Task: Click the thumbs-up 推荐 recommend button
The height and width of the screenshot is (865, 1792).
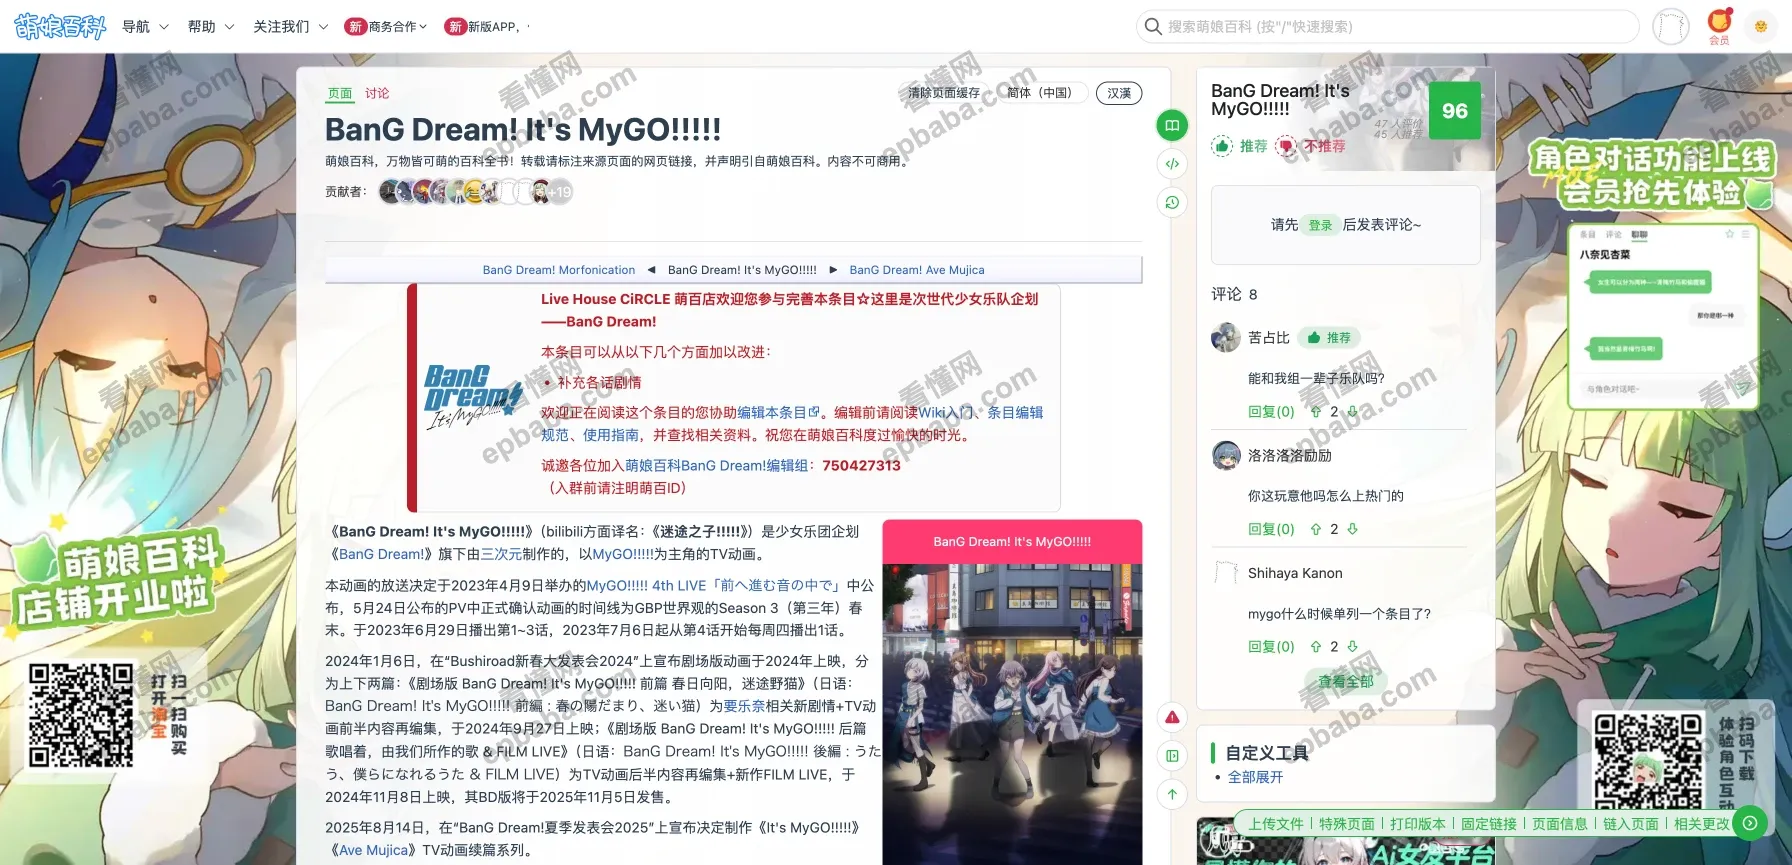Action: [1240, 146]
